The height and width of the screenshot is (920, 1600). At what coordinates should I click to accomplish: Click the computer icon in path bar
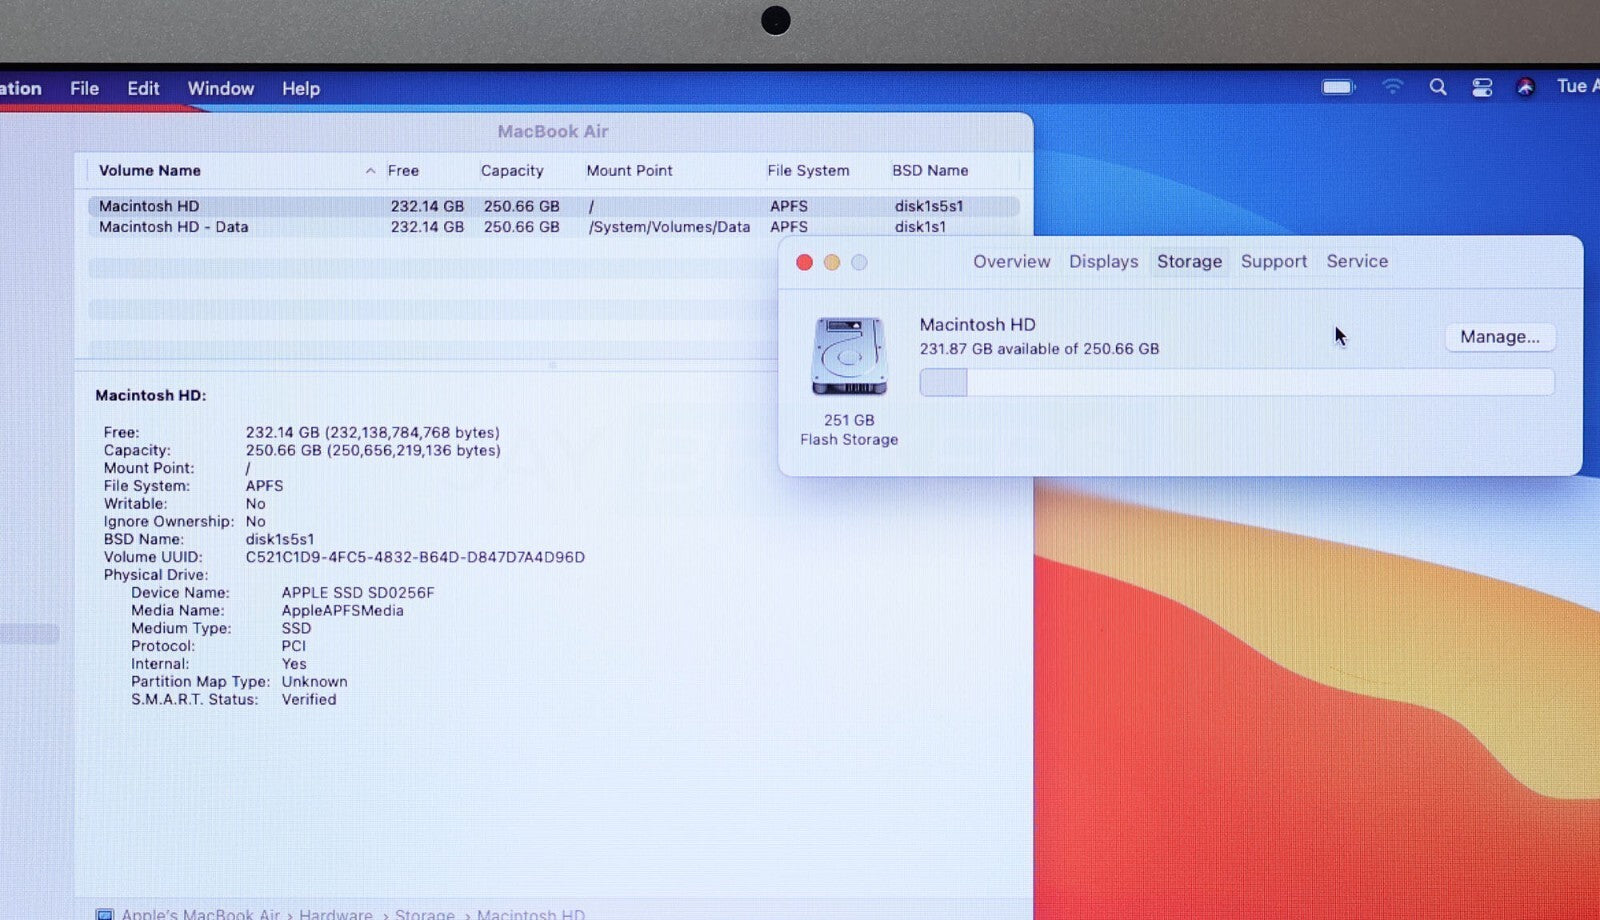(x=104, y=914)
